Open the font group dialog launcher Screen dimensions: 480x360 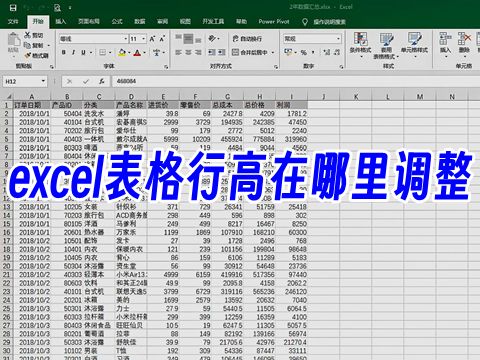tap(166, 67)
